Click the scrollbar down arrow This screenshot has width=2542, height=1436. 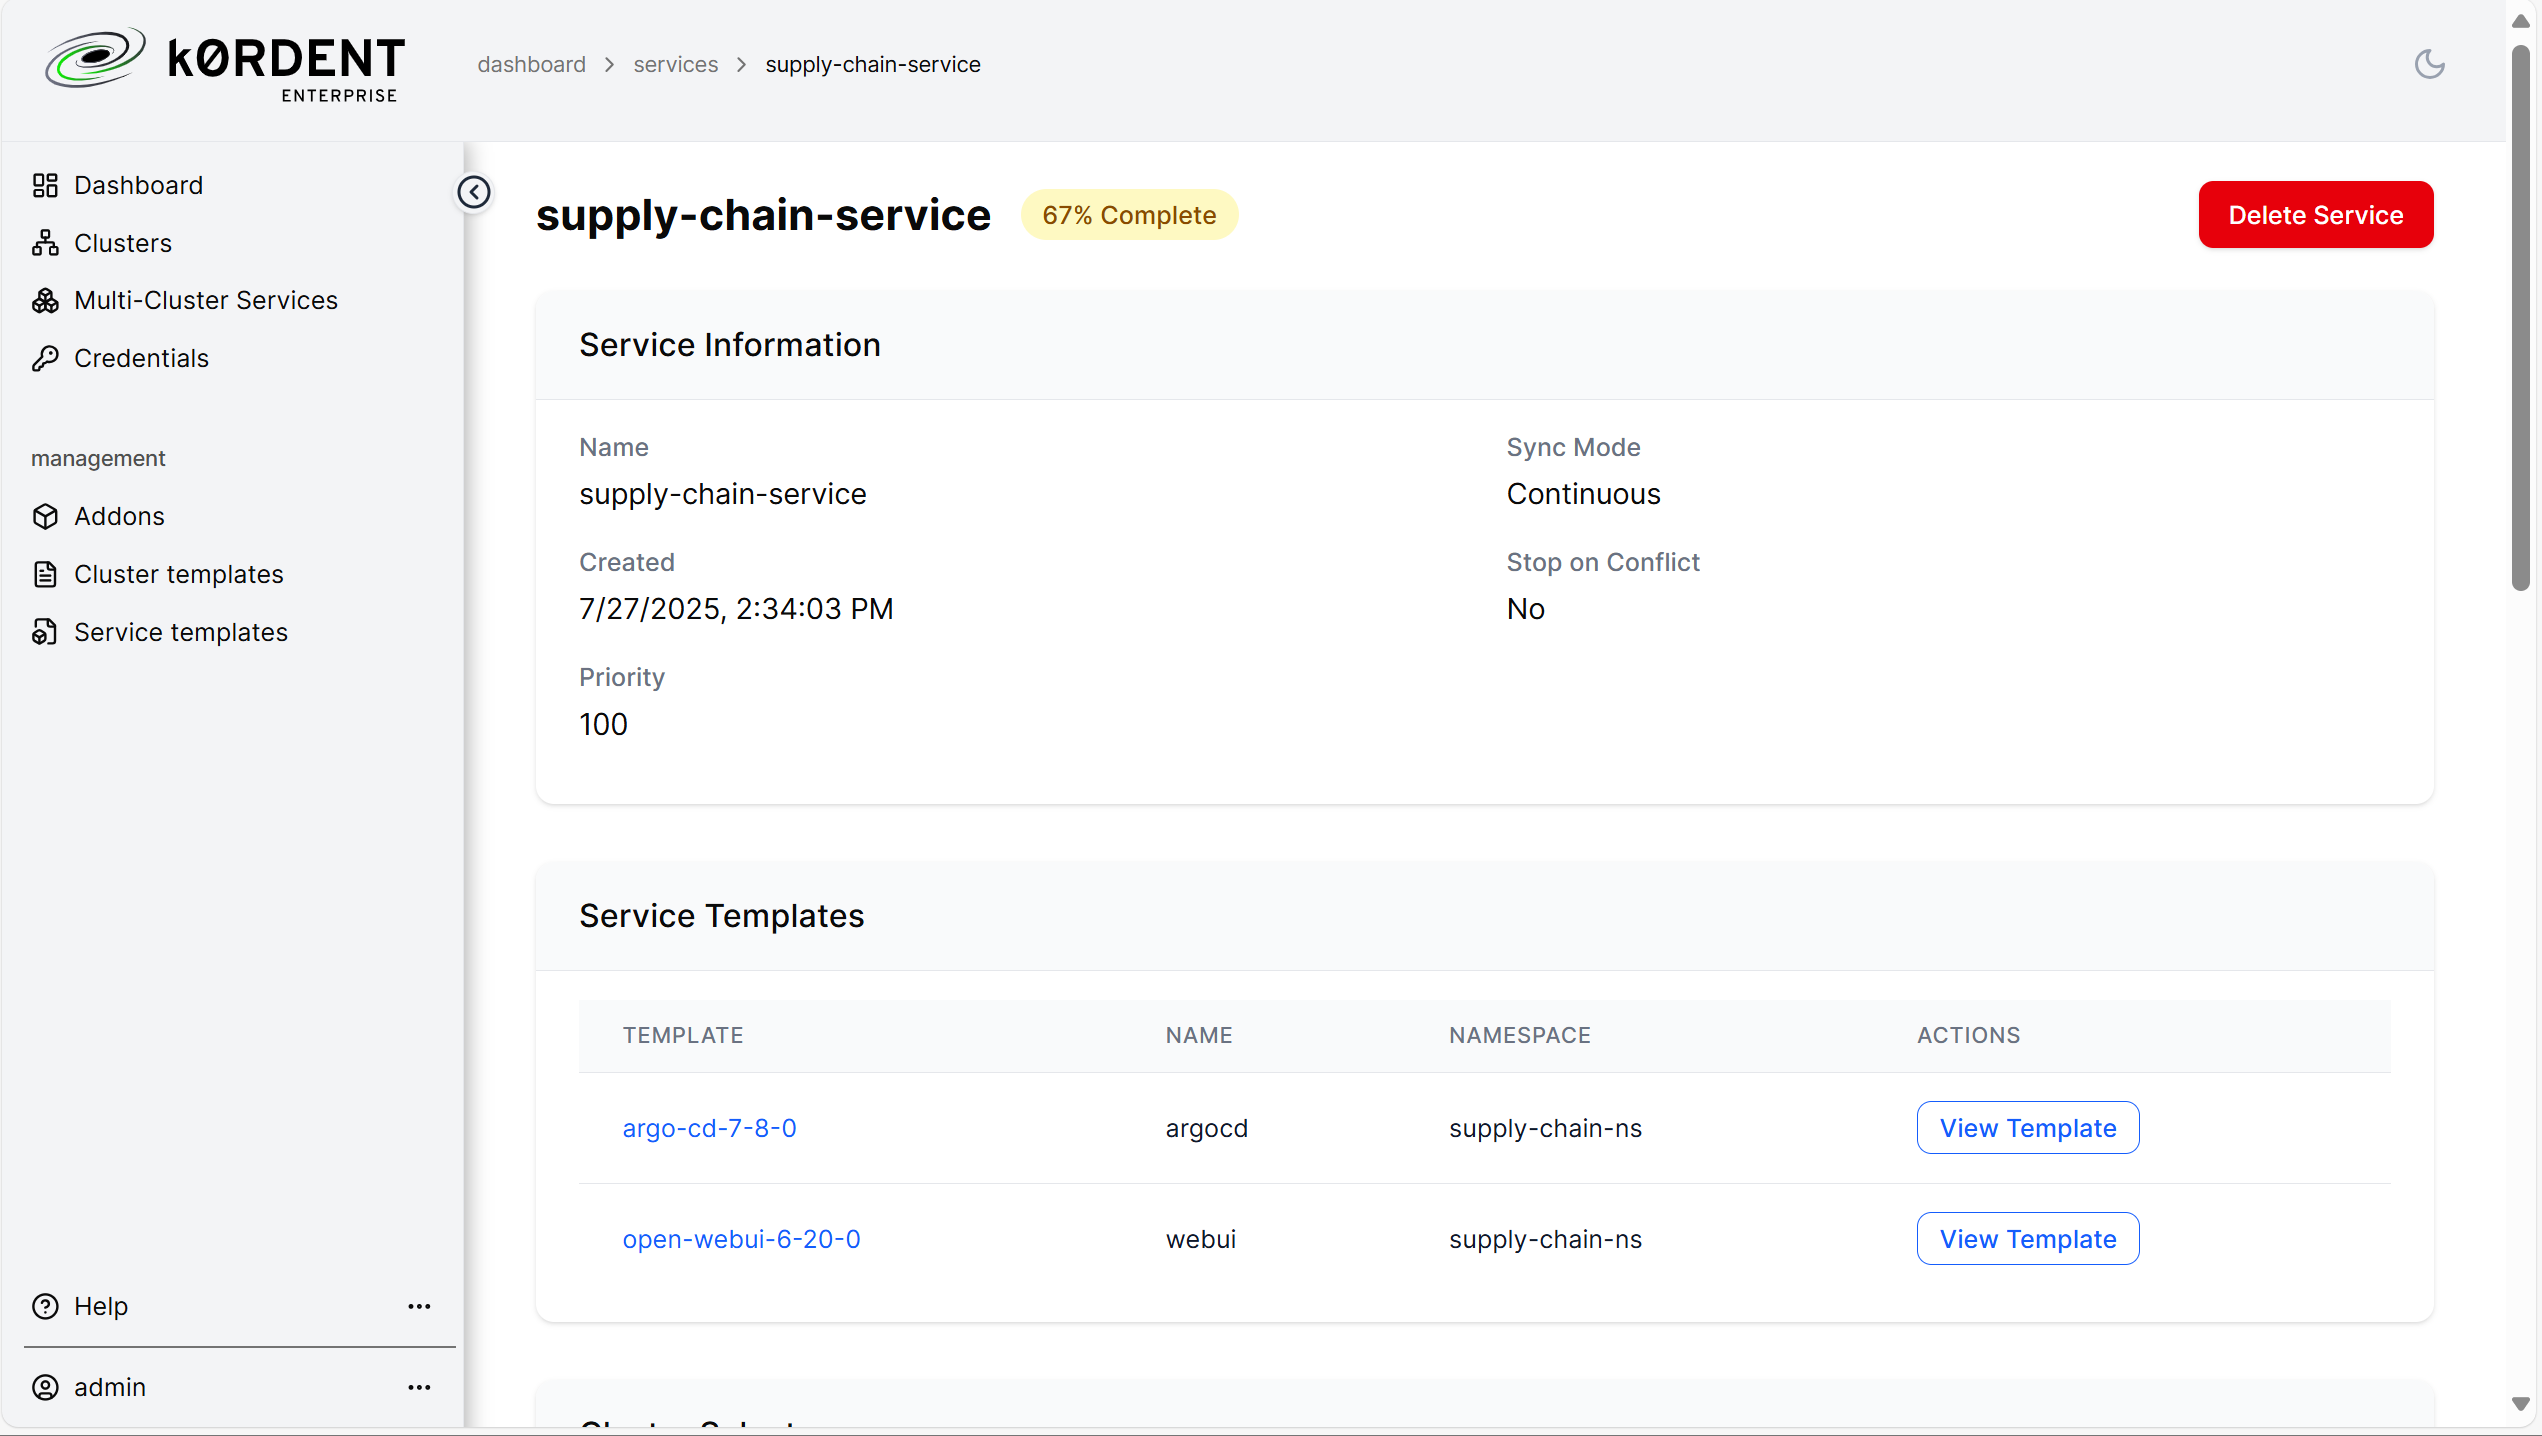(x=2520, y=1404)
